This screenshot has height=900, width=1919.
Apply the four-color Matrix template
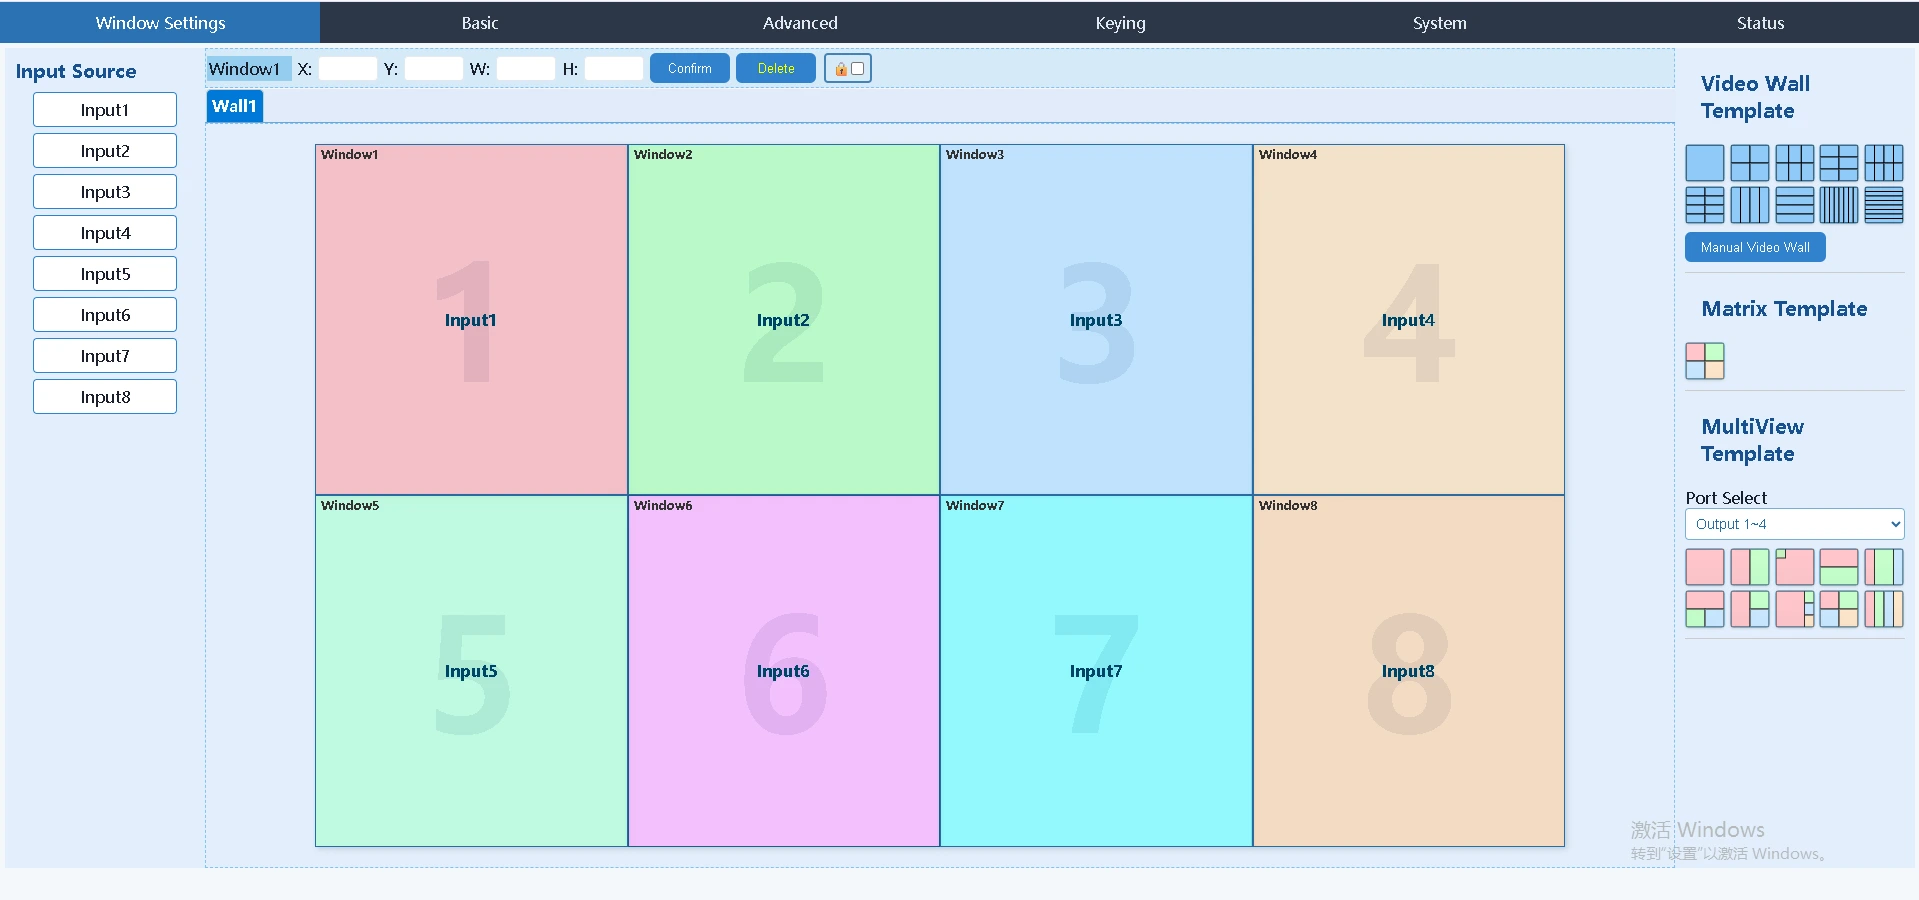point(1705,361)
